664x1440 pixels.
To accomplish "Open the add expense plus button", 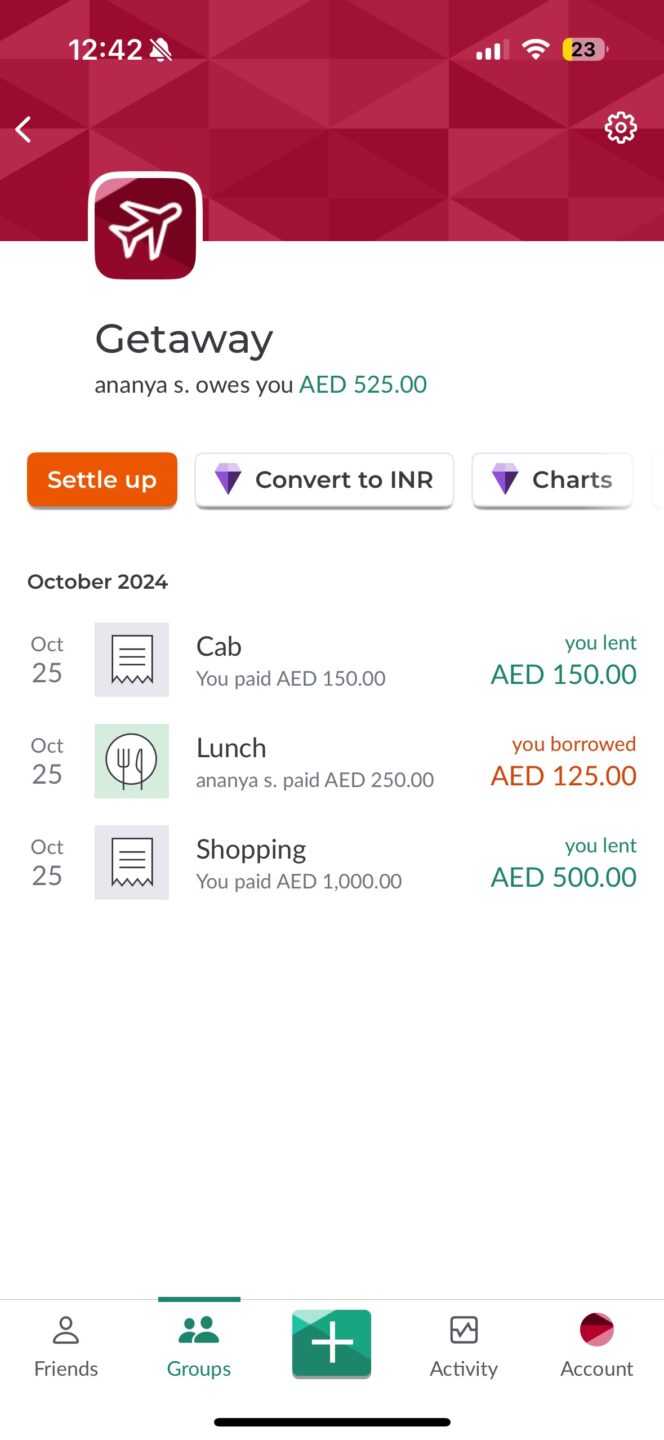I will coord(331,1344).
